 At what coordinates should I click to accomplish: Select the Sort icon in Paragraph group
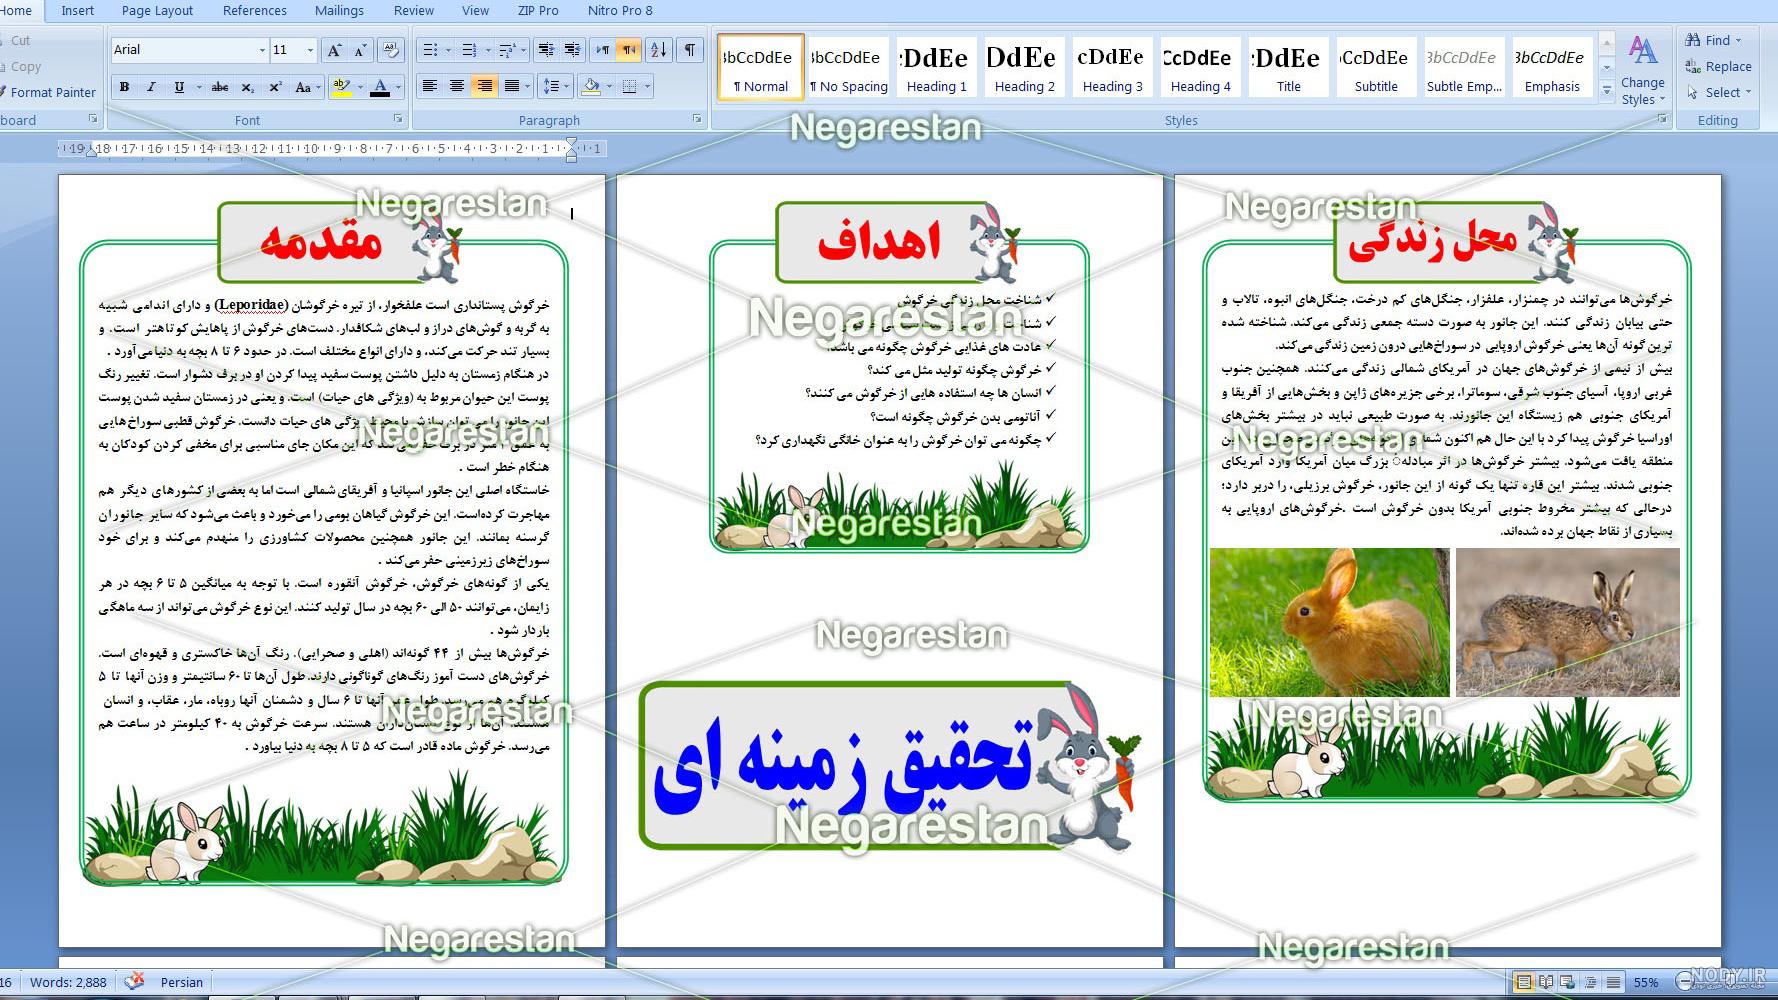(659, 50)
